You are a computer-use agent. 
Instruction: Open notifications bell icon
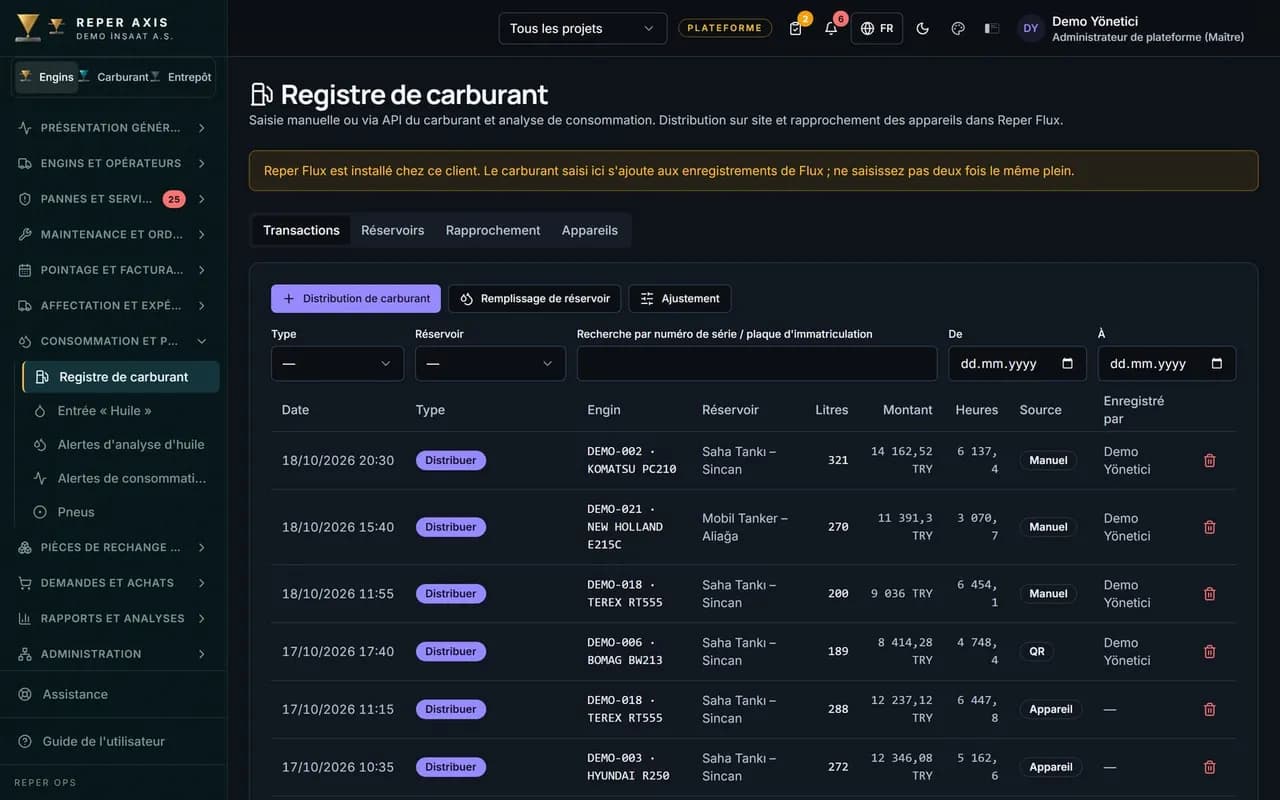(x=831, y=28)
